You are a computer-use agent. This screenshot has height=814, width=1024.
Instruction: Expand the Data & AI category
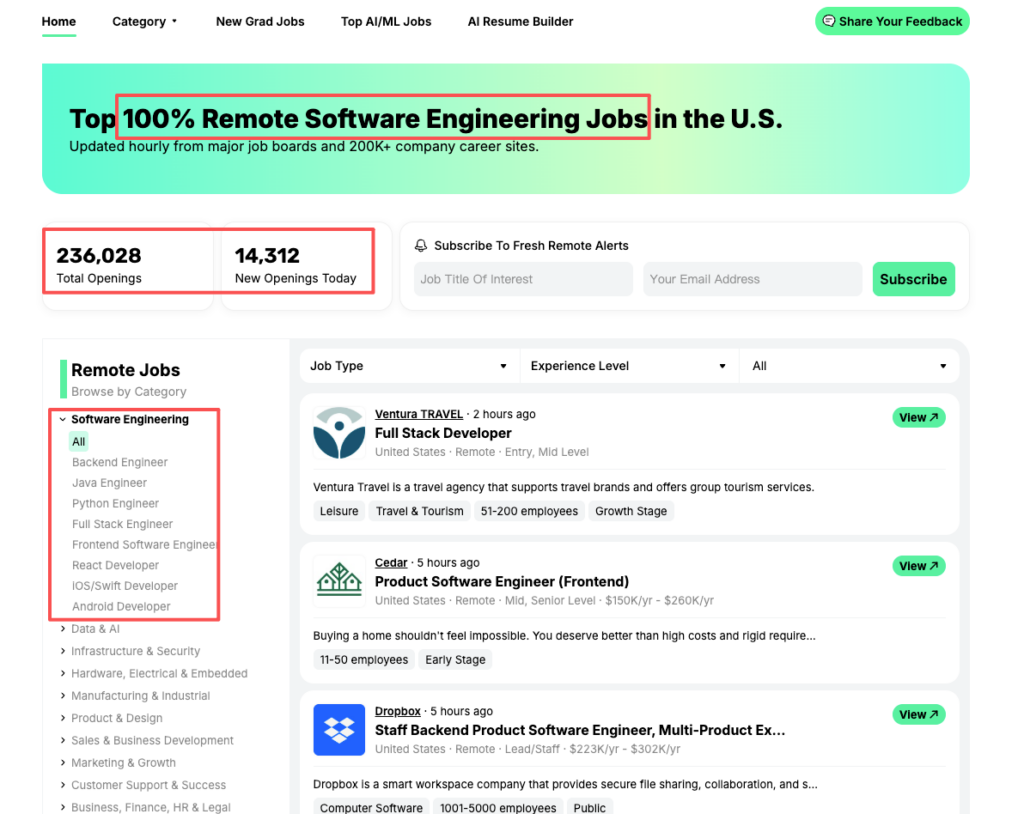(95, 629)
